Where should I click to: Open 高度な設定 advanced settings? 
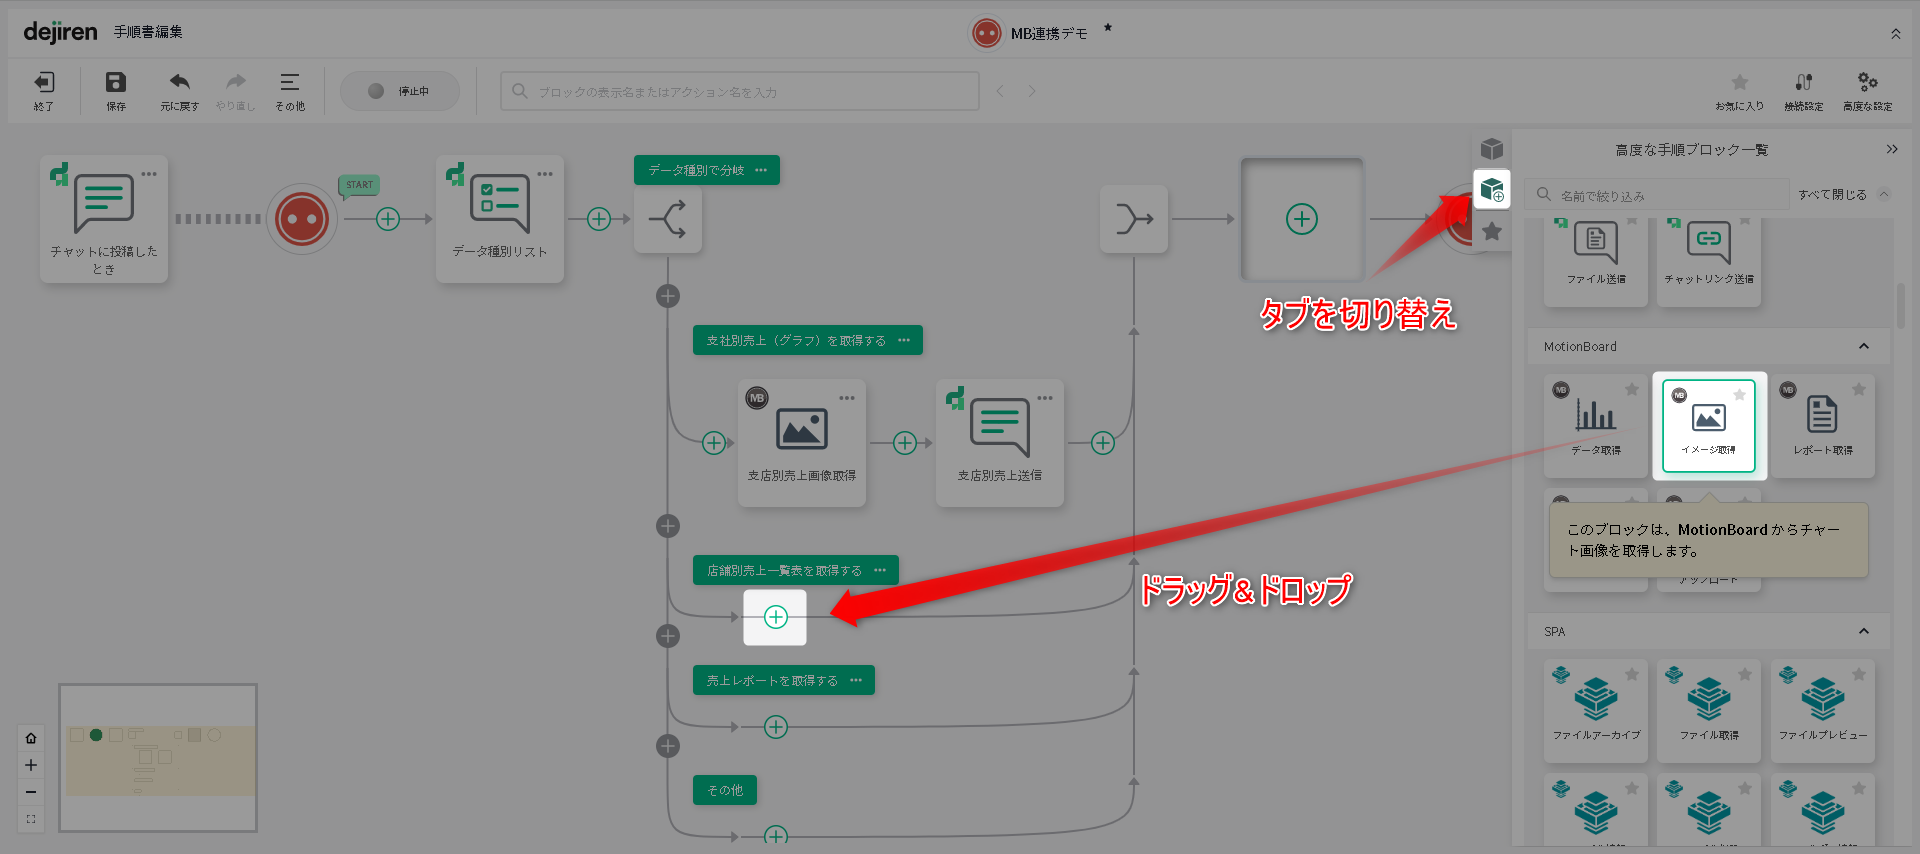tap(1868, 90)
